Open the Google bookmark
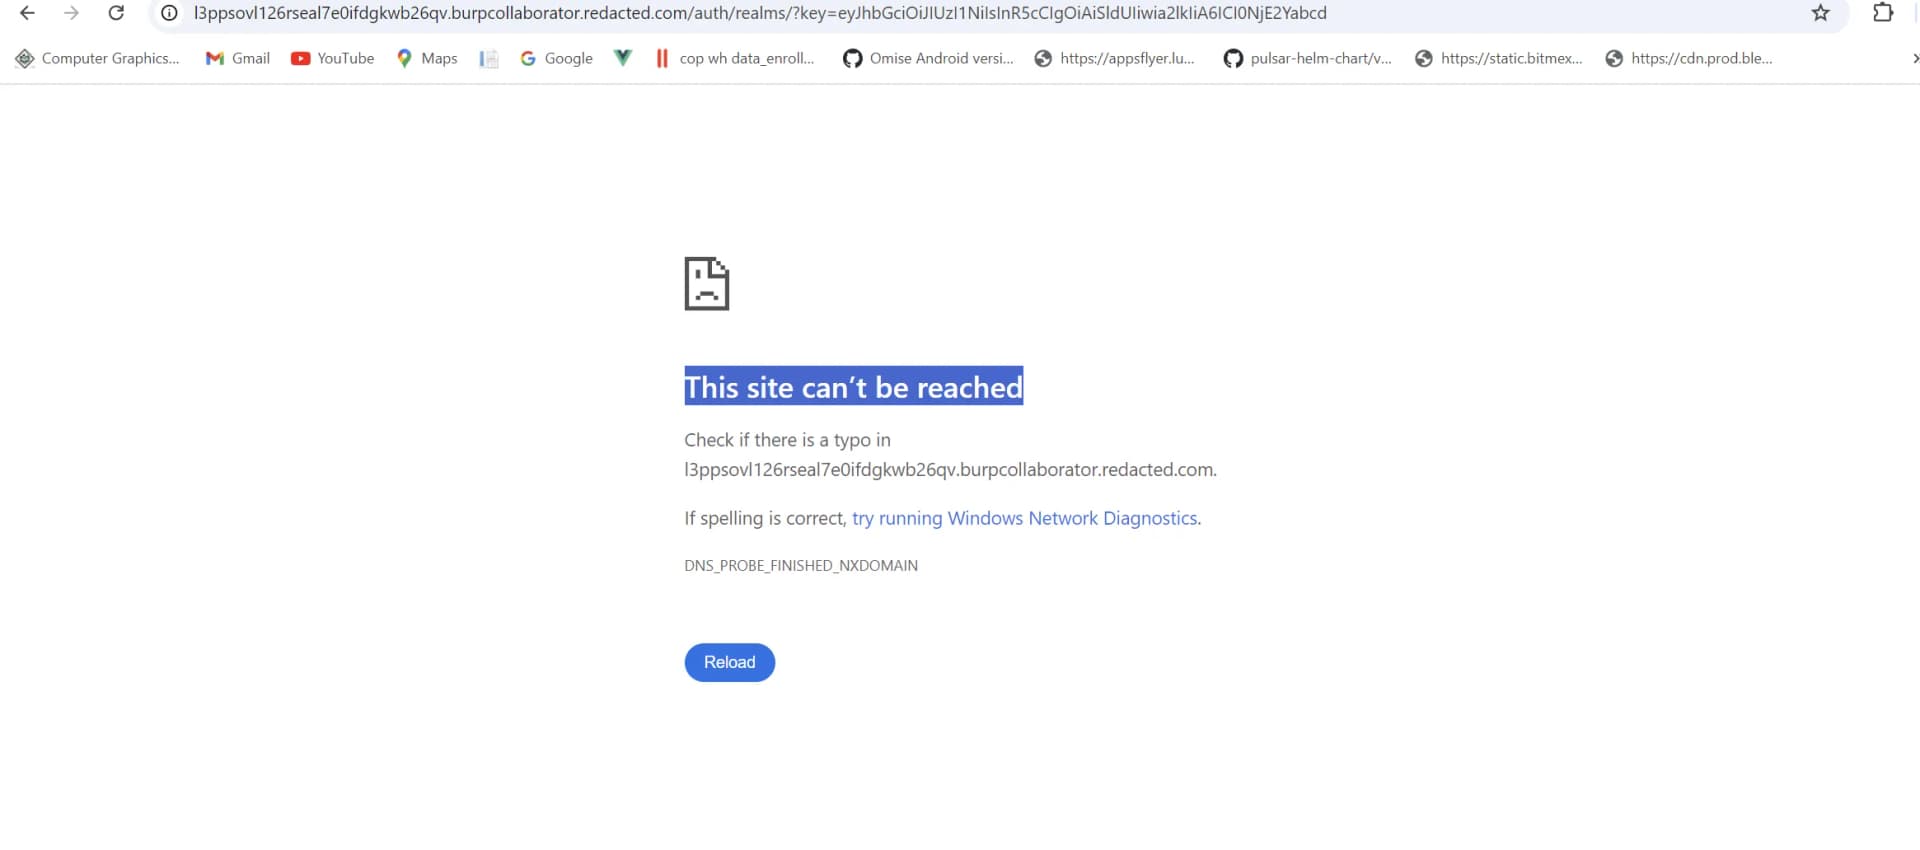The height and width of the screenshot is (850, 1920). pos(556,58)
